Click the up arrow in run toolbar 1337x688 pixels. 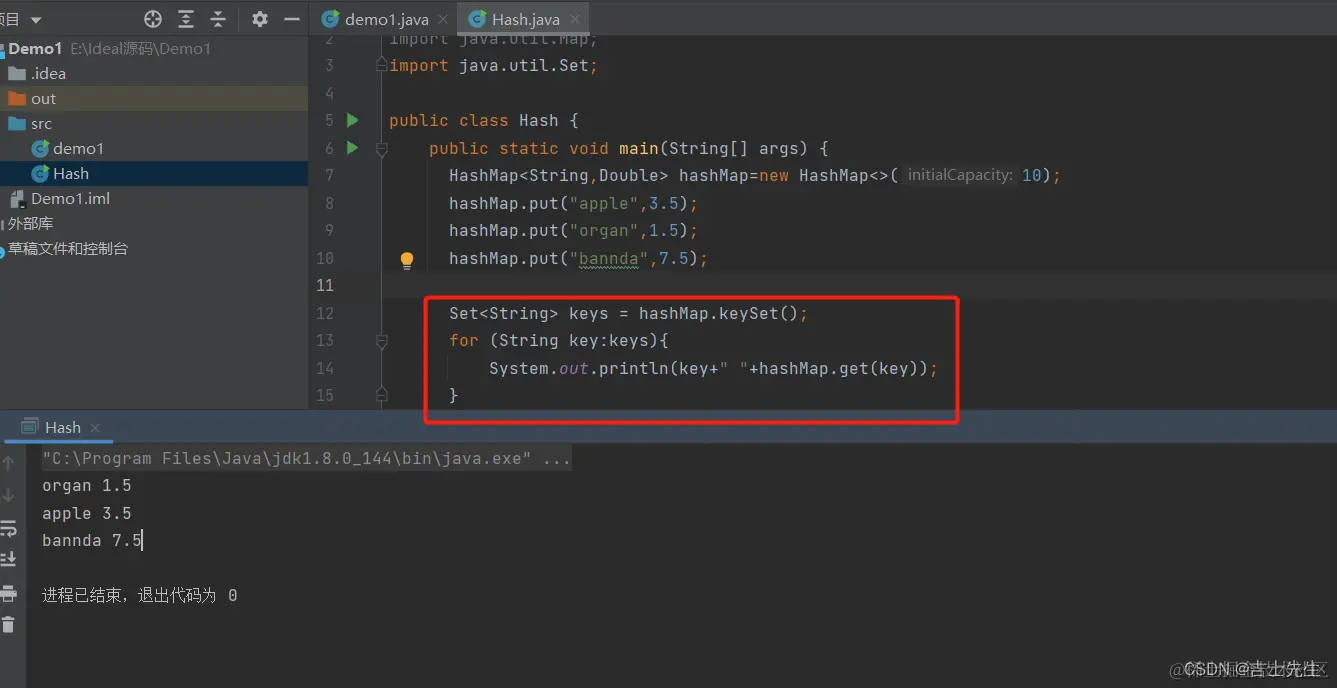(x=9, y=464)
